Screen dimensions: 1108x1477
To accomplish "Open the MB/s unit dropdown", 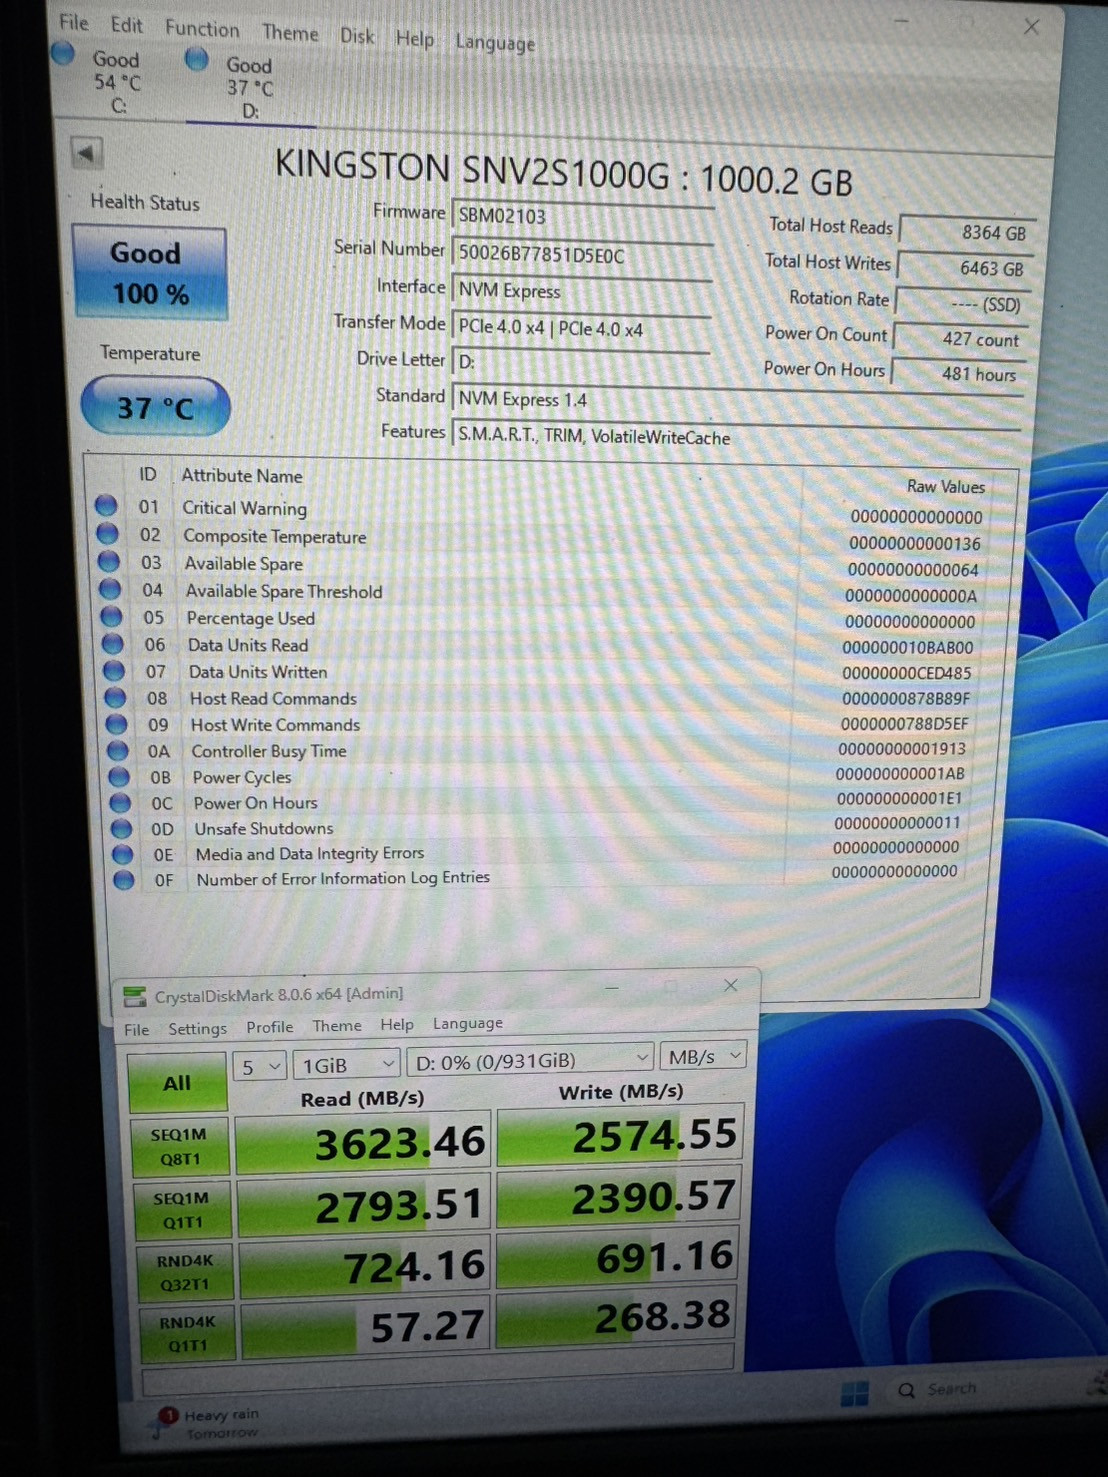I will tap(705, 1056).
